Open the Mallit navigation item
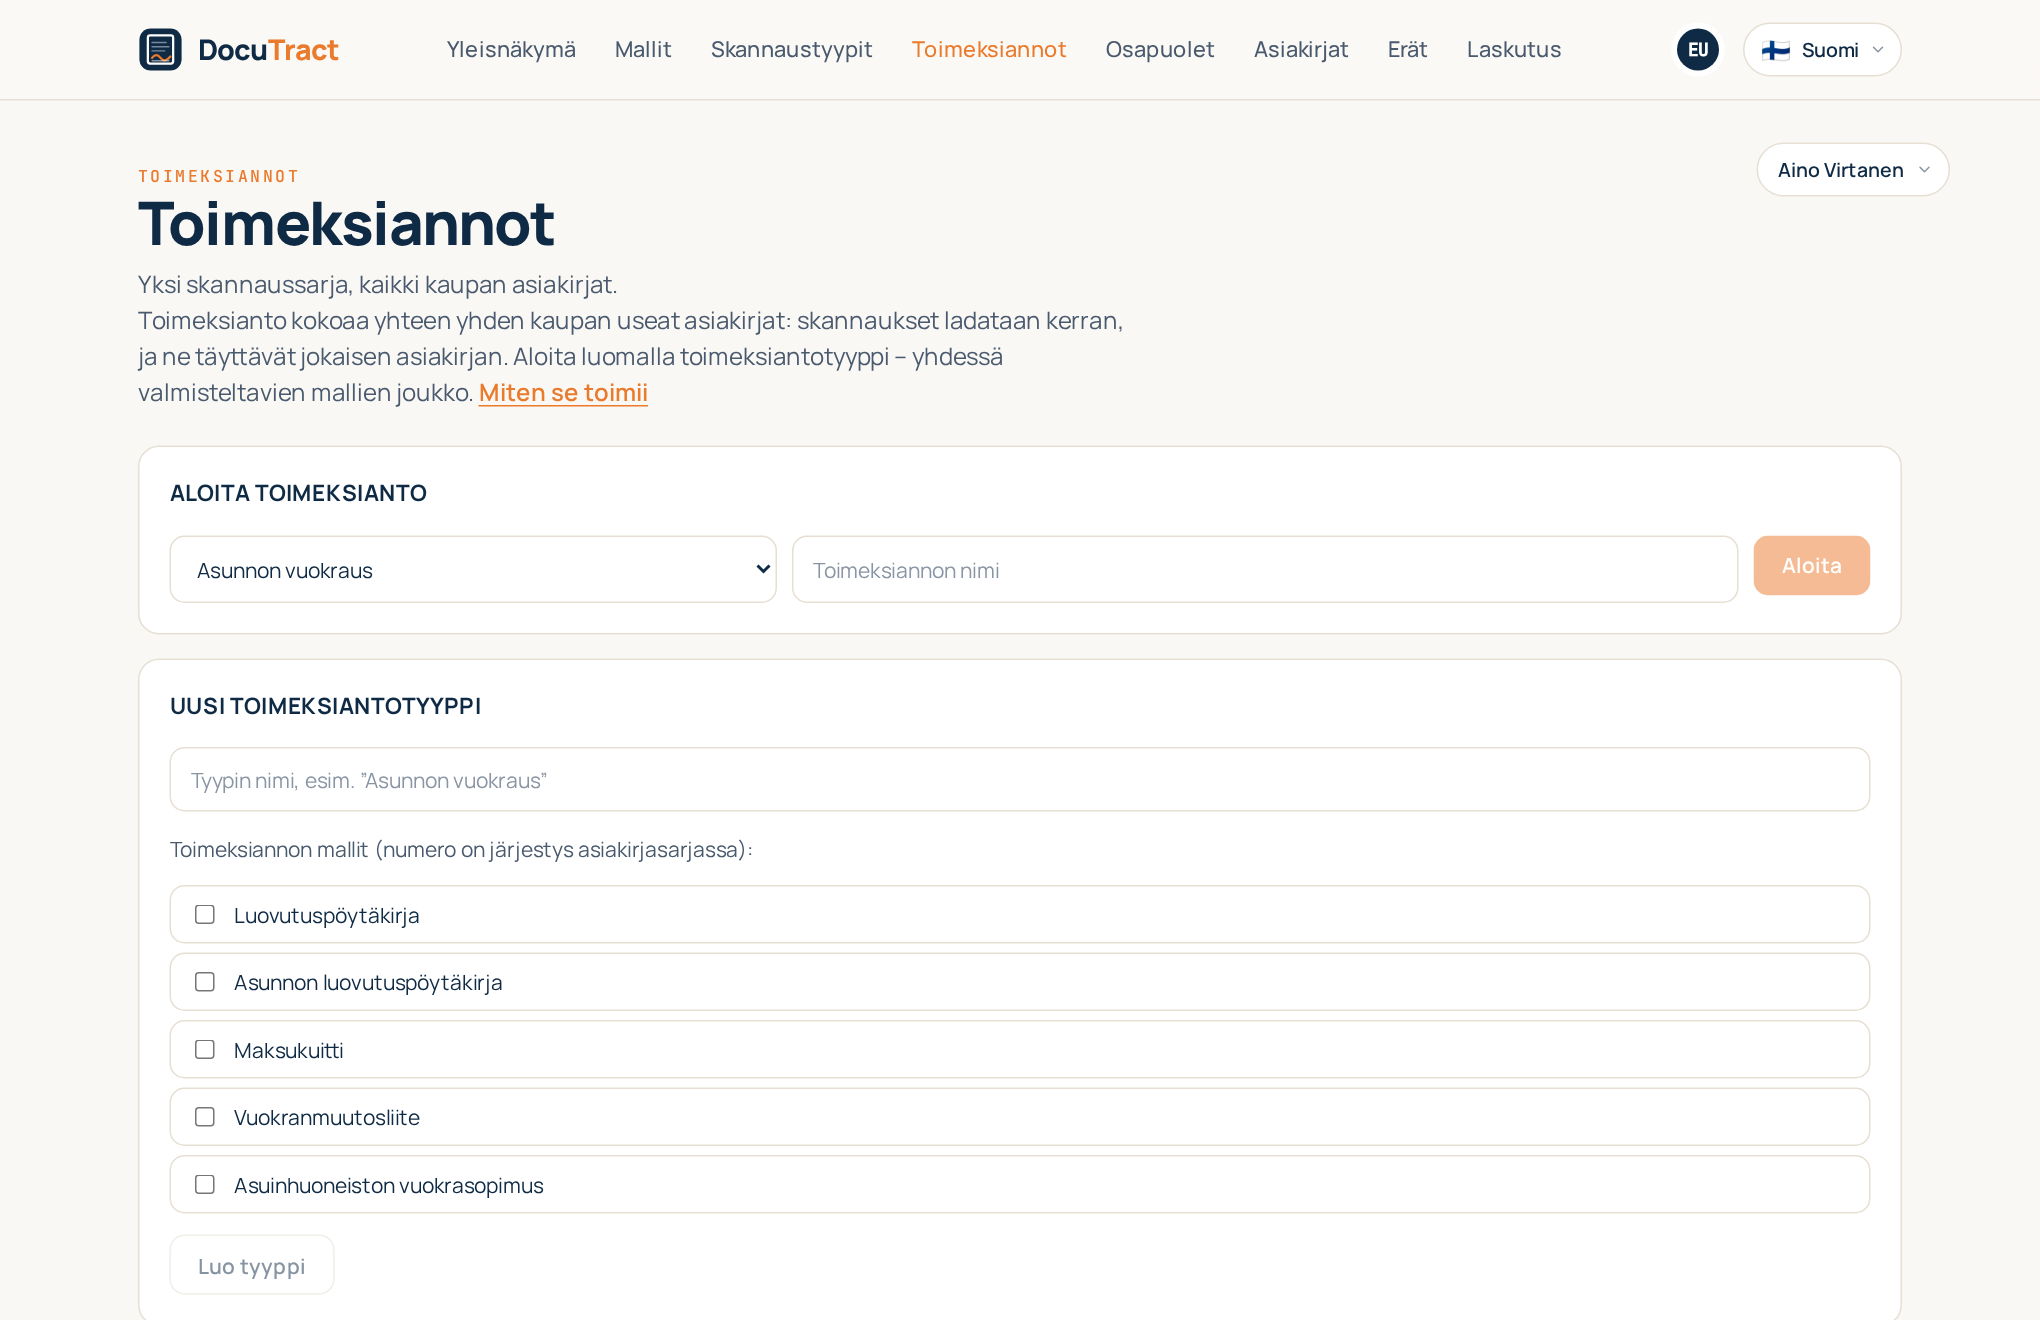This screenshot has height=1320, width=2040. pos(643,49)
